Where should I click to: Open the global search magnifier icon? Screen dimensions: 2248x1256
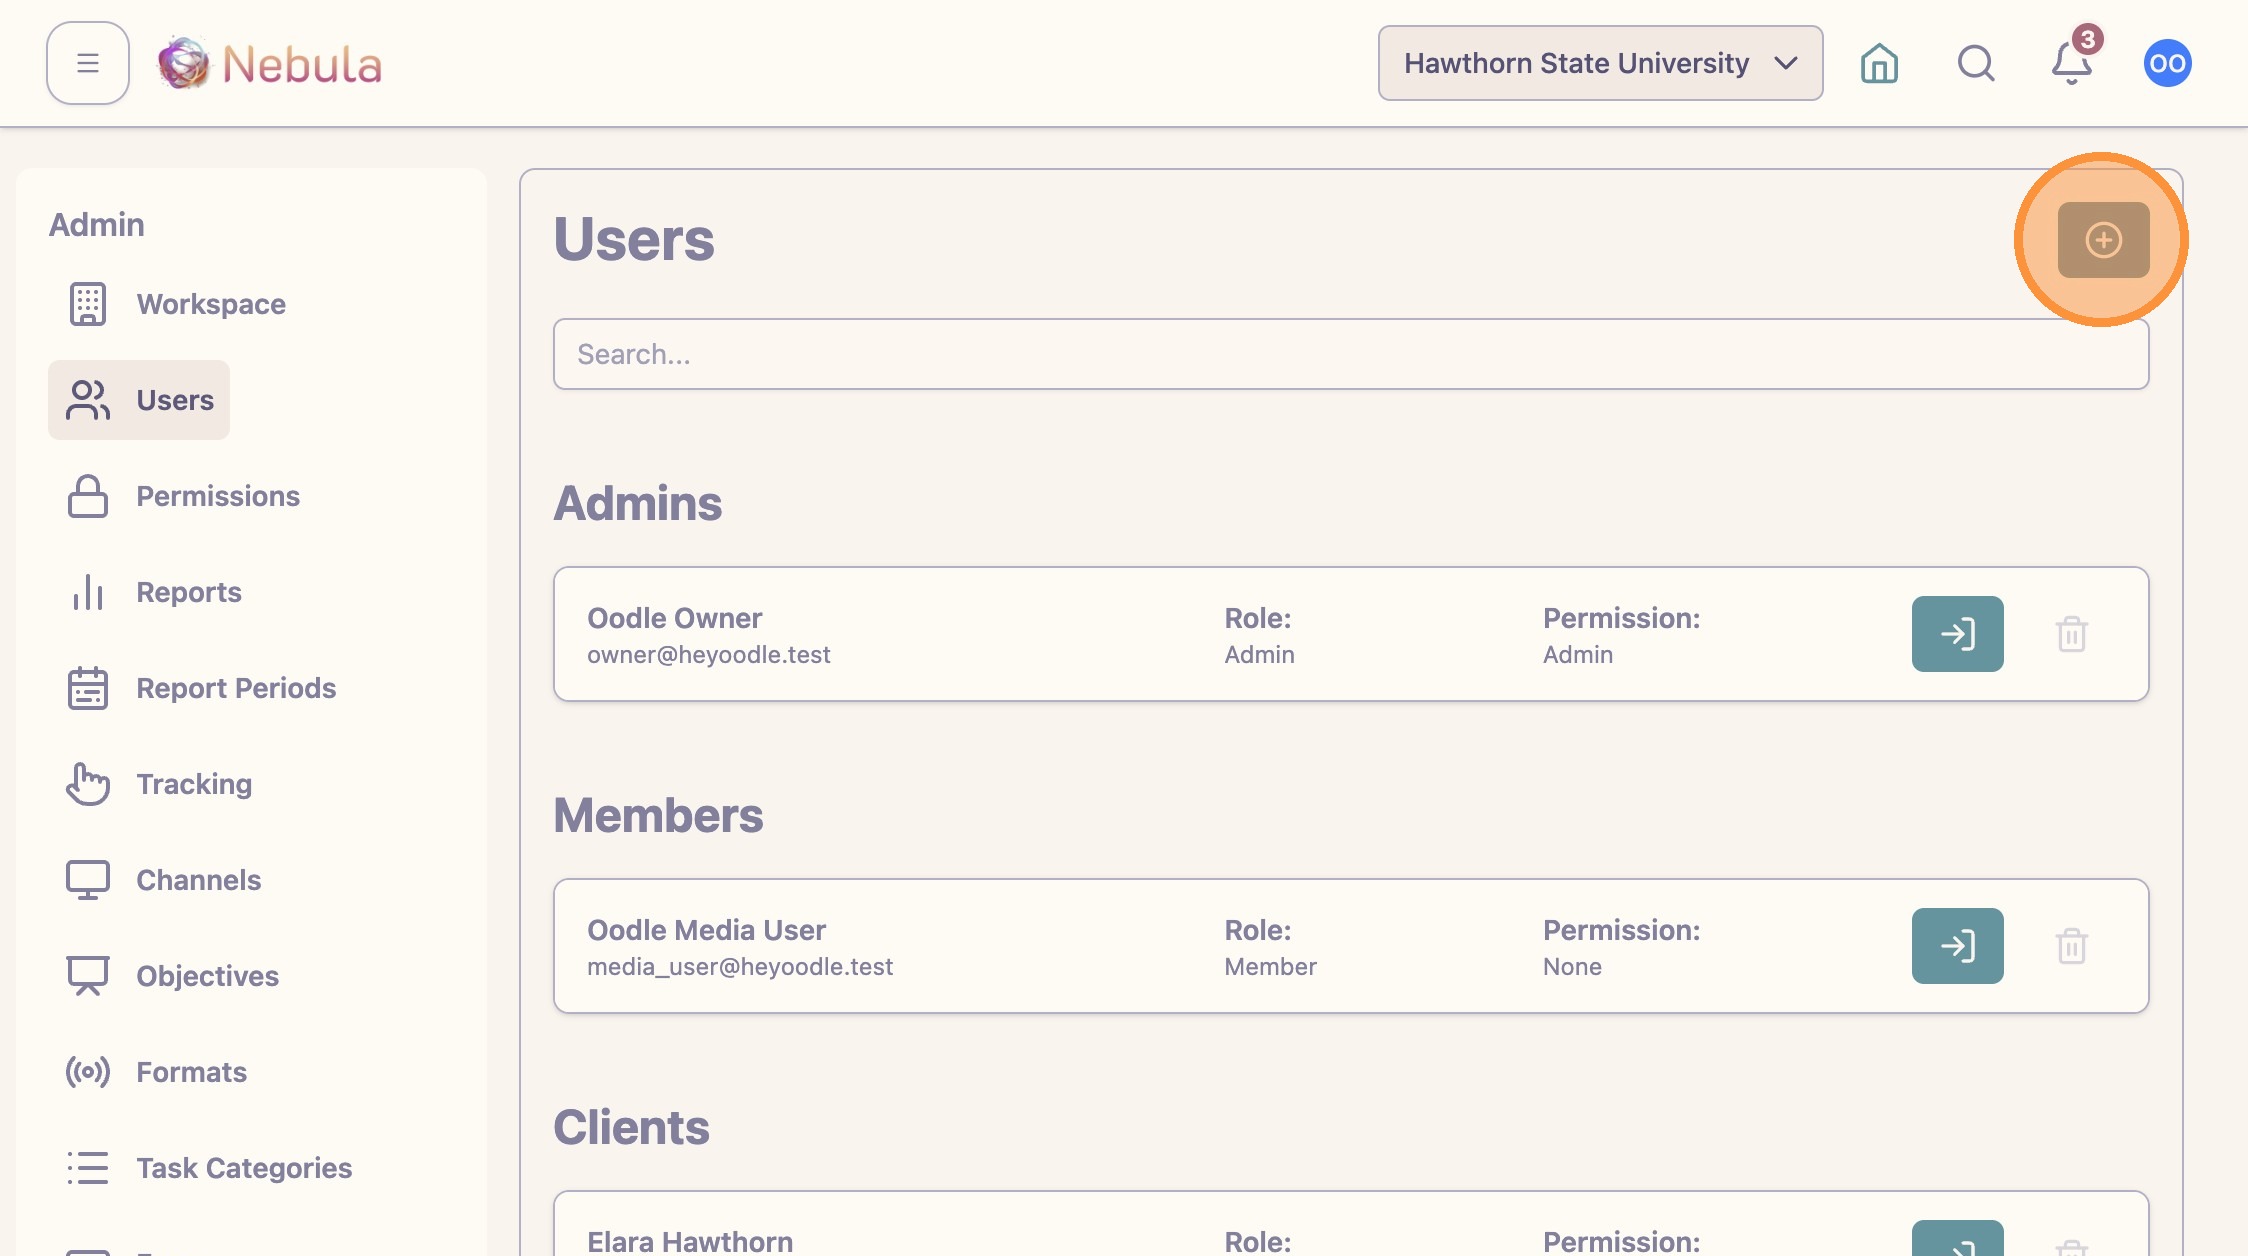pos(1976,63)
